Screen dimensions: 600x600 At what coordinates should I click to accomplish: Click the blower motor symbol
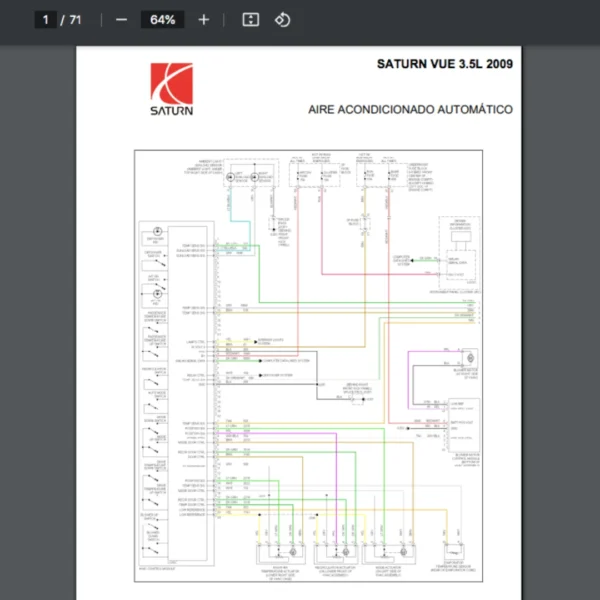click(x=469, y=358)
